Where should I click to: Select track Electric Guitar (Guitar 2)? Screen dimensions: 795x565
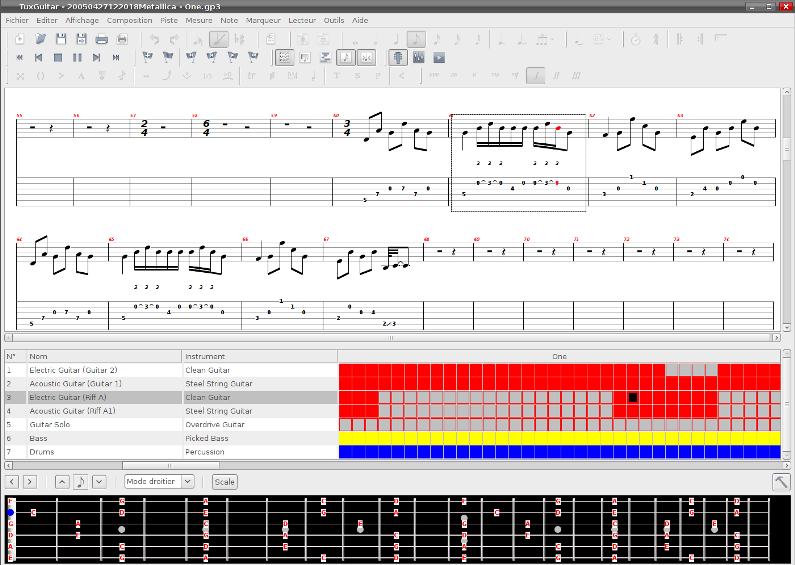tap(171, 370)
